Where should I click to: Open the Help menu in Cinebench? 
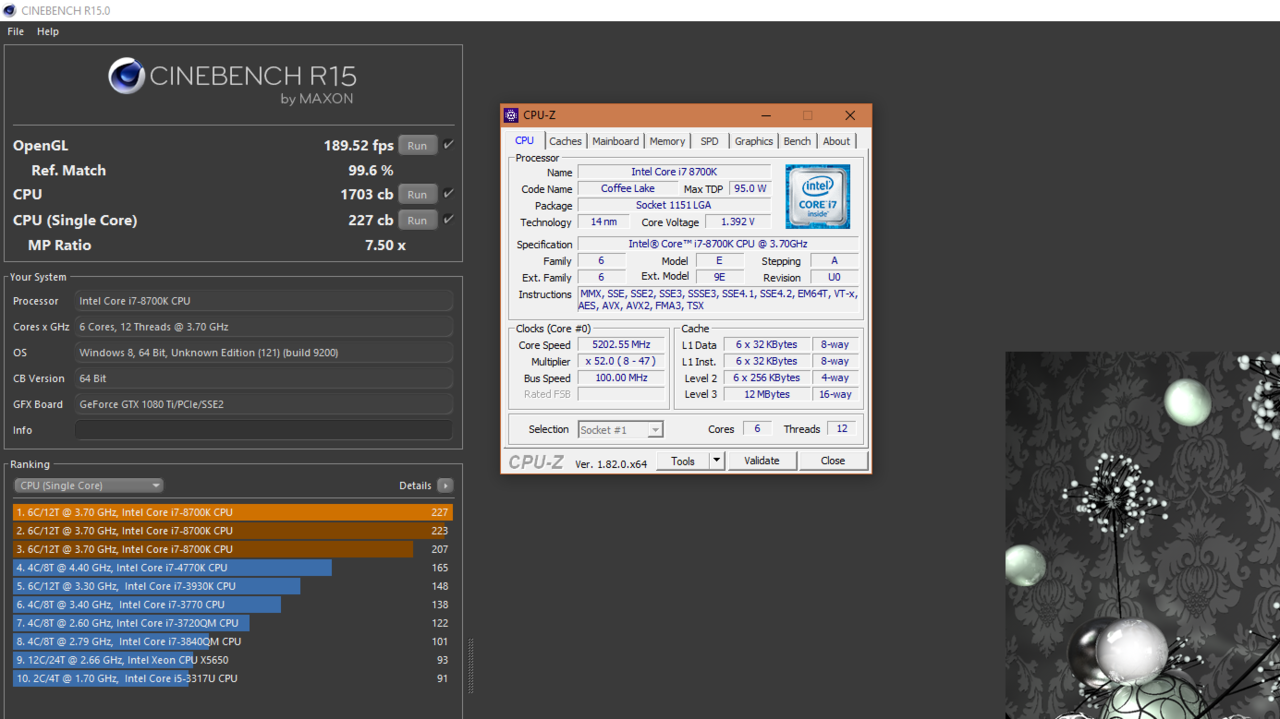pos(48,31)
